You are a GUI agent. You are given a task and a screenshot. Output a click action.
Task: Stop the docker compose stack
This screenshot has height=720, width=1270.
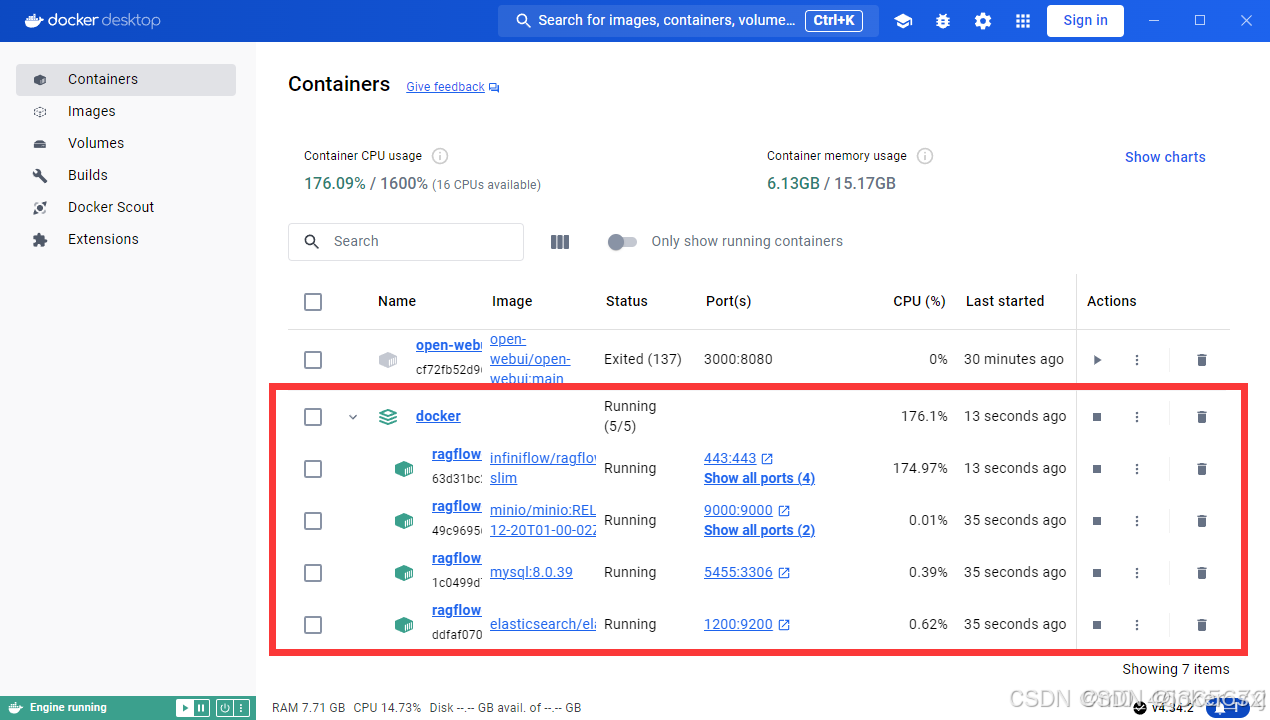(x=1097, y=417)
